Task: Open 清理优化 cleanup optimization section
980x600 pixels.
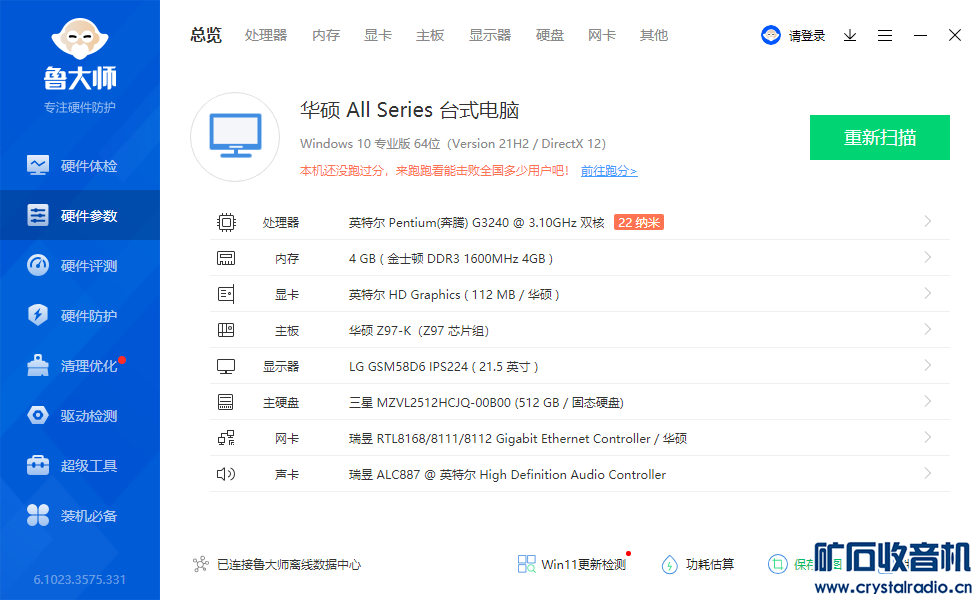Action: pyautogui.click(x=79, y=366)
